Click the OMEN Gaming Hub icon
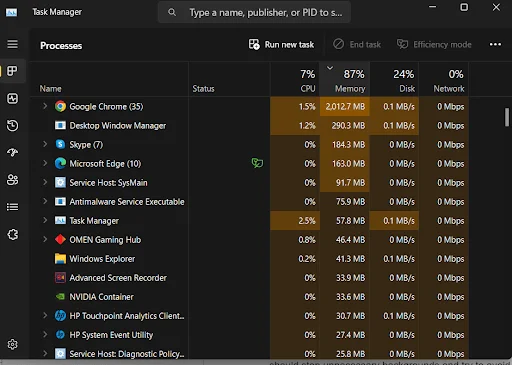The height and width of the screenshot is (365, 512). (60, 239)
